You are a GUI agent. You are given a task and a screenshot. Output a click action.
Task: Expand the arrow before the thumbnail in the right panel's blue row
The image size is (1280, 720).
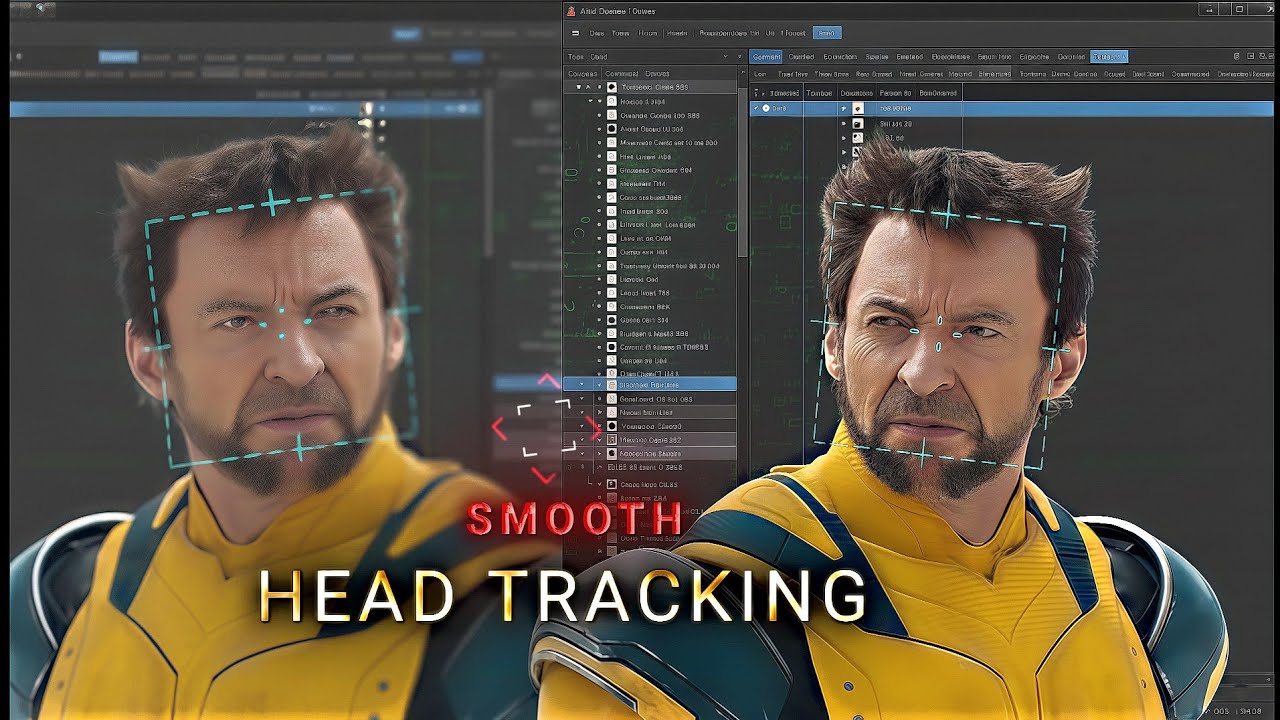[844, 108]
